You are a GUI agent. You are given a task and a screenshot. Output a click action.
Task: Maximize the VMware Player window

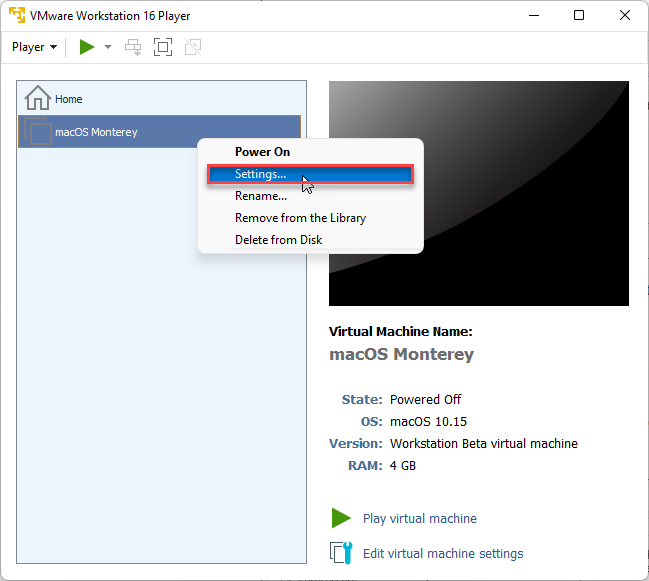click(579, 15)
